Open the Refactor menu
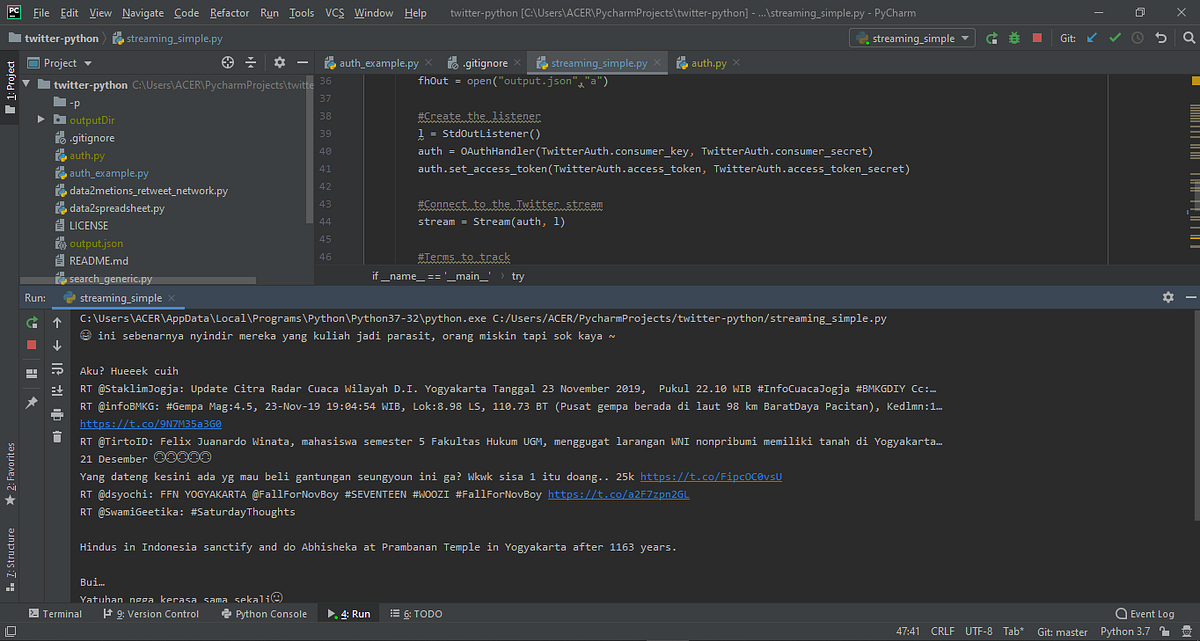Viewport: 1200px width, 641px height. 229,13
